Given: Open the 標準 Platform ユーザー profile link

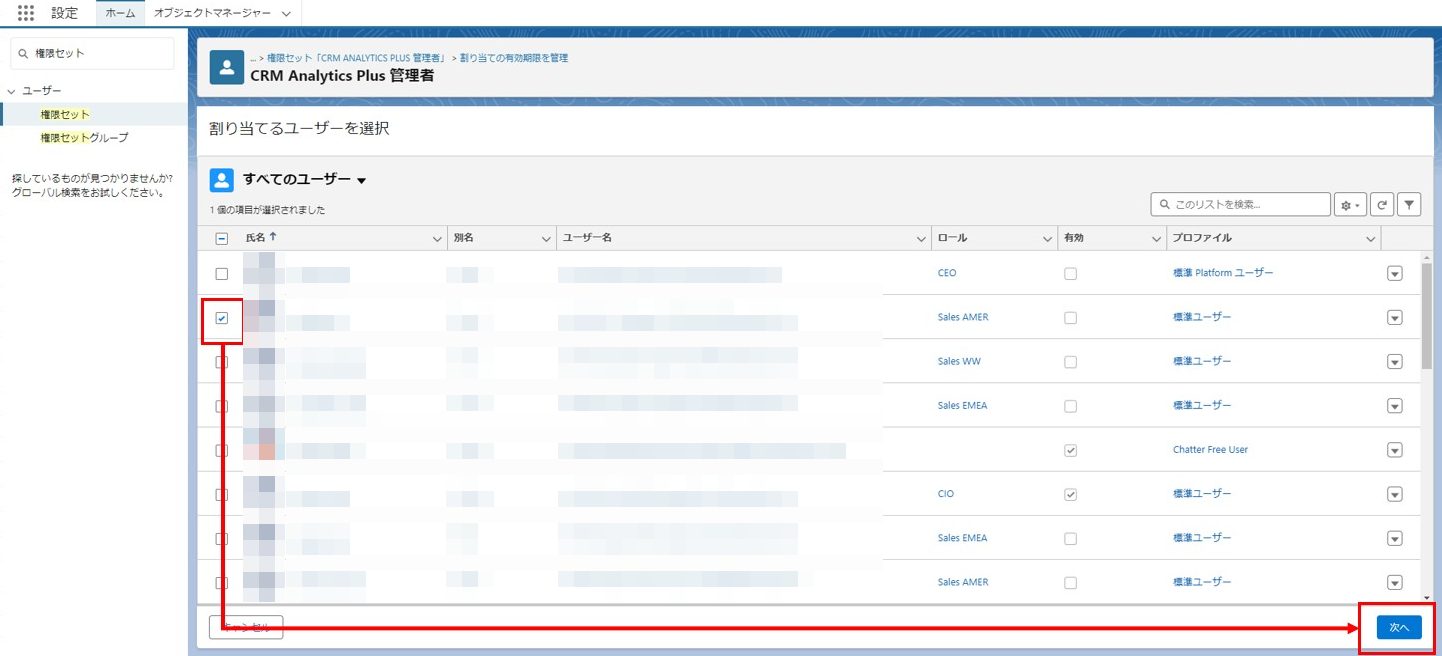Looking at the screenshot, I should (x=1223, y=273).
